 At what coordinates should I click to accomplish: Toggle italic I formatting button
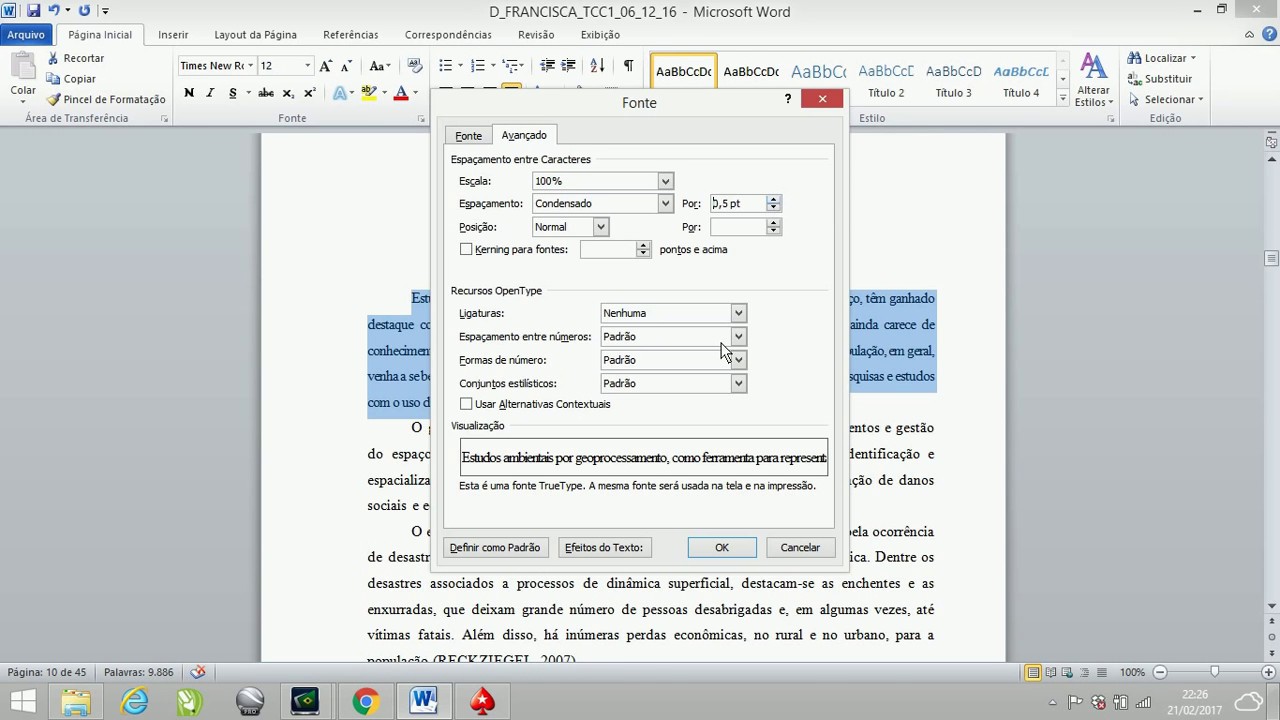coord(210,93)
